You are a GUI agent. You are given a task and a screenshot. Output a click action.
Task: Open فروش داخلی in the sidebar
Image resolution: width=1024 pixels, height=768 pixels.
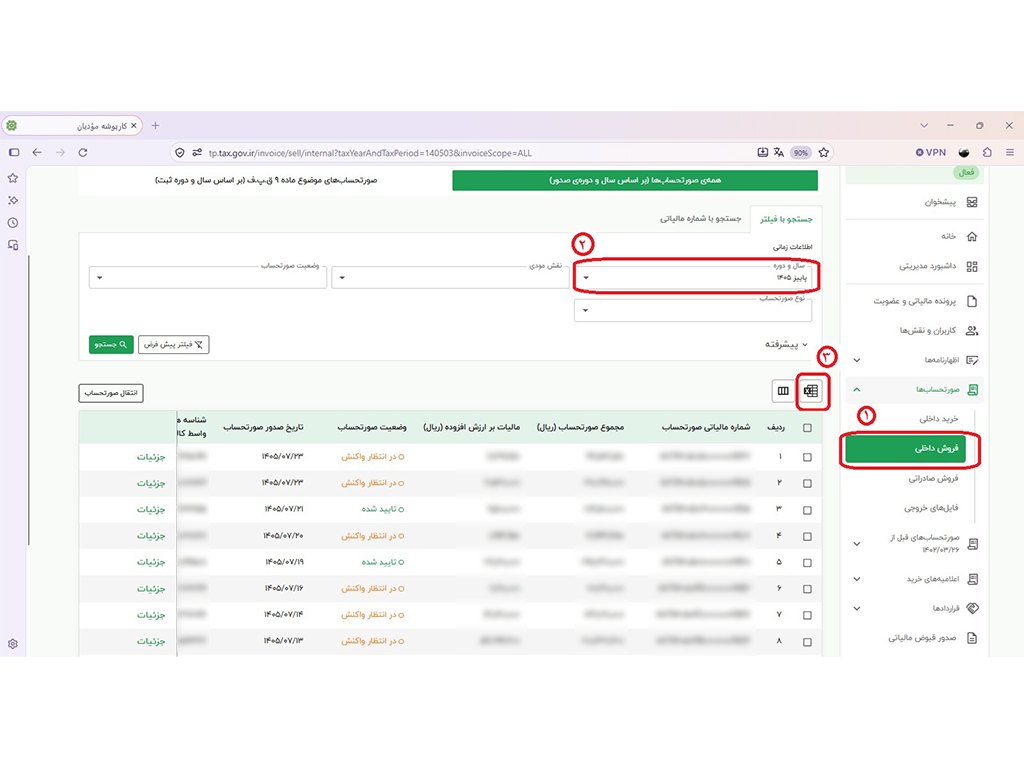pyautogui.click(x=905, y=449)
